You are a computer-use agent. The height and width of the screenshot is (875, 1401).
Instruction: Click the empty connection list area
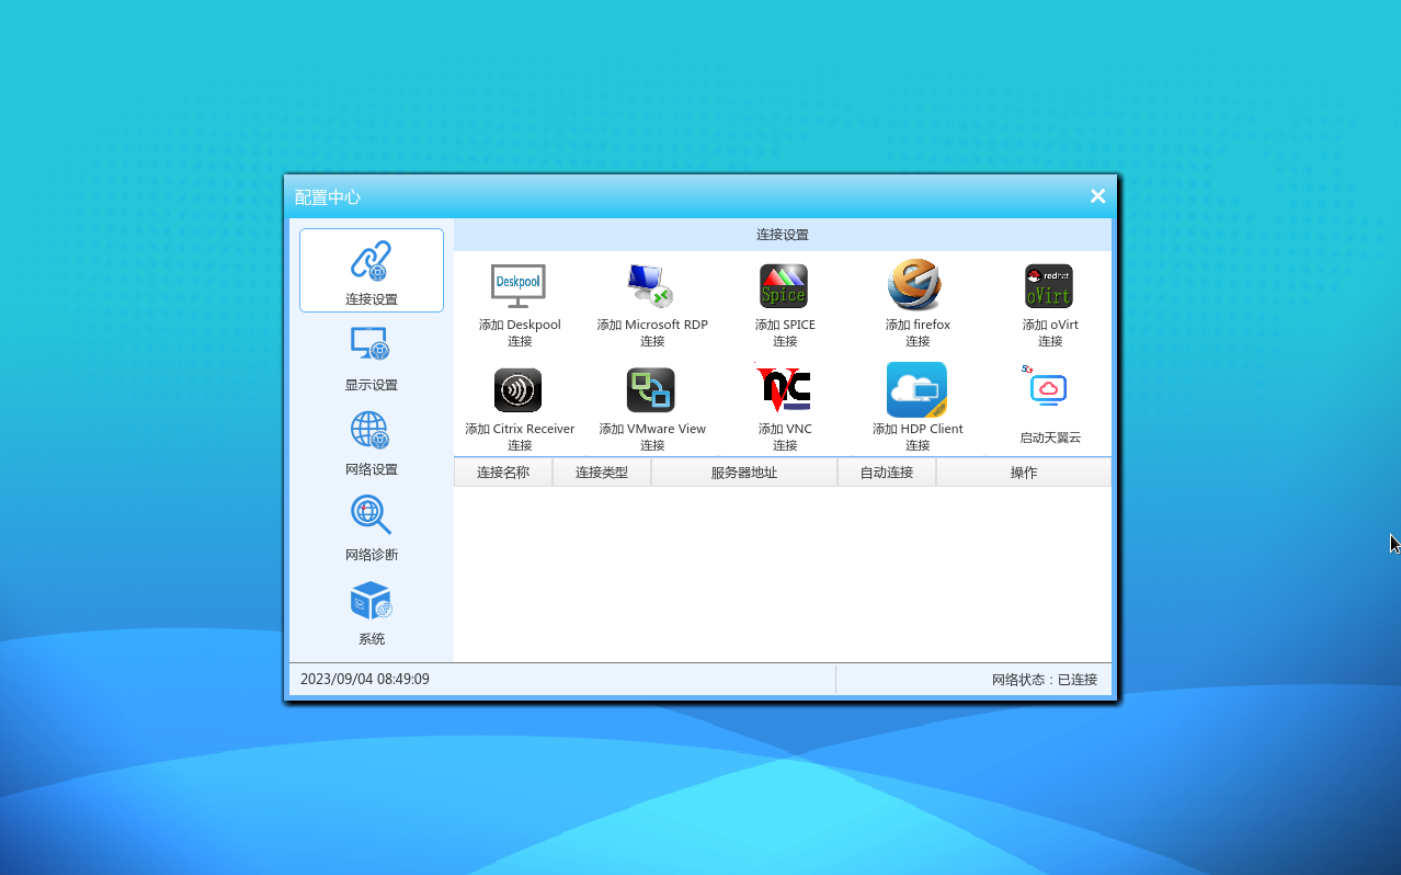pos(782,574)
